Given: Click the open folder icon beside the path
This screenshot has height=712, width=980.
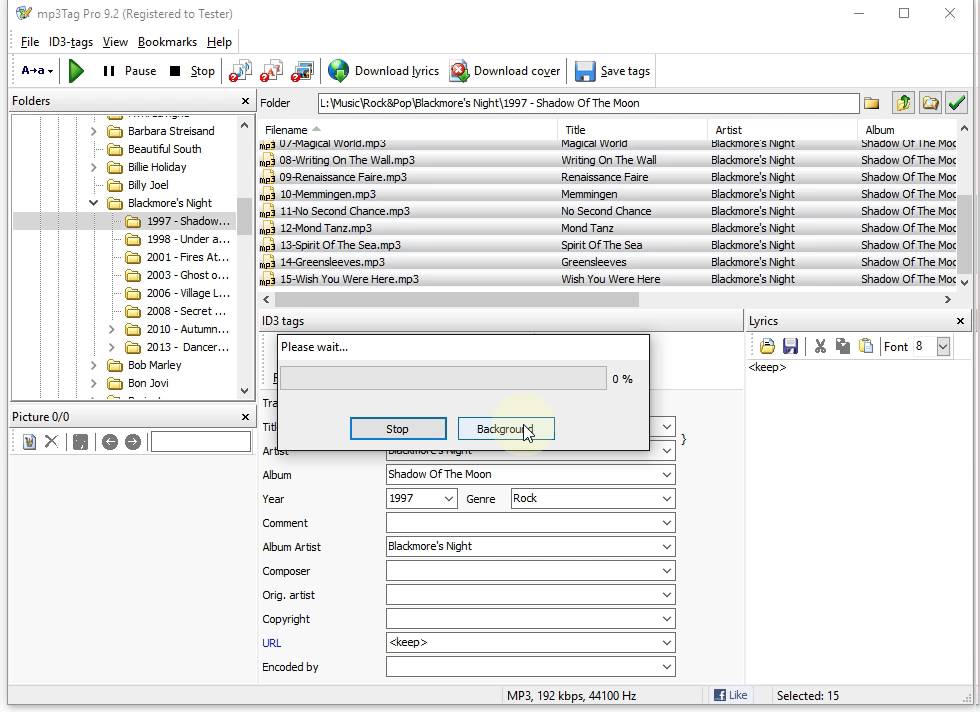Looking at the screenshot, I should click(930, 103).
